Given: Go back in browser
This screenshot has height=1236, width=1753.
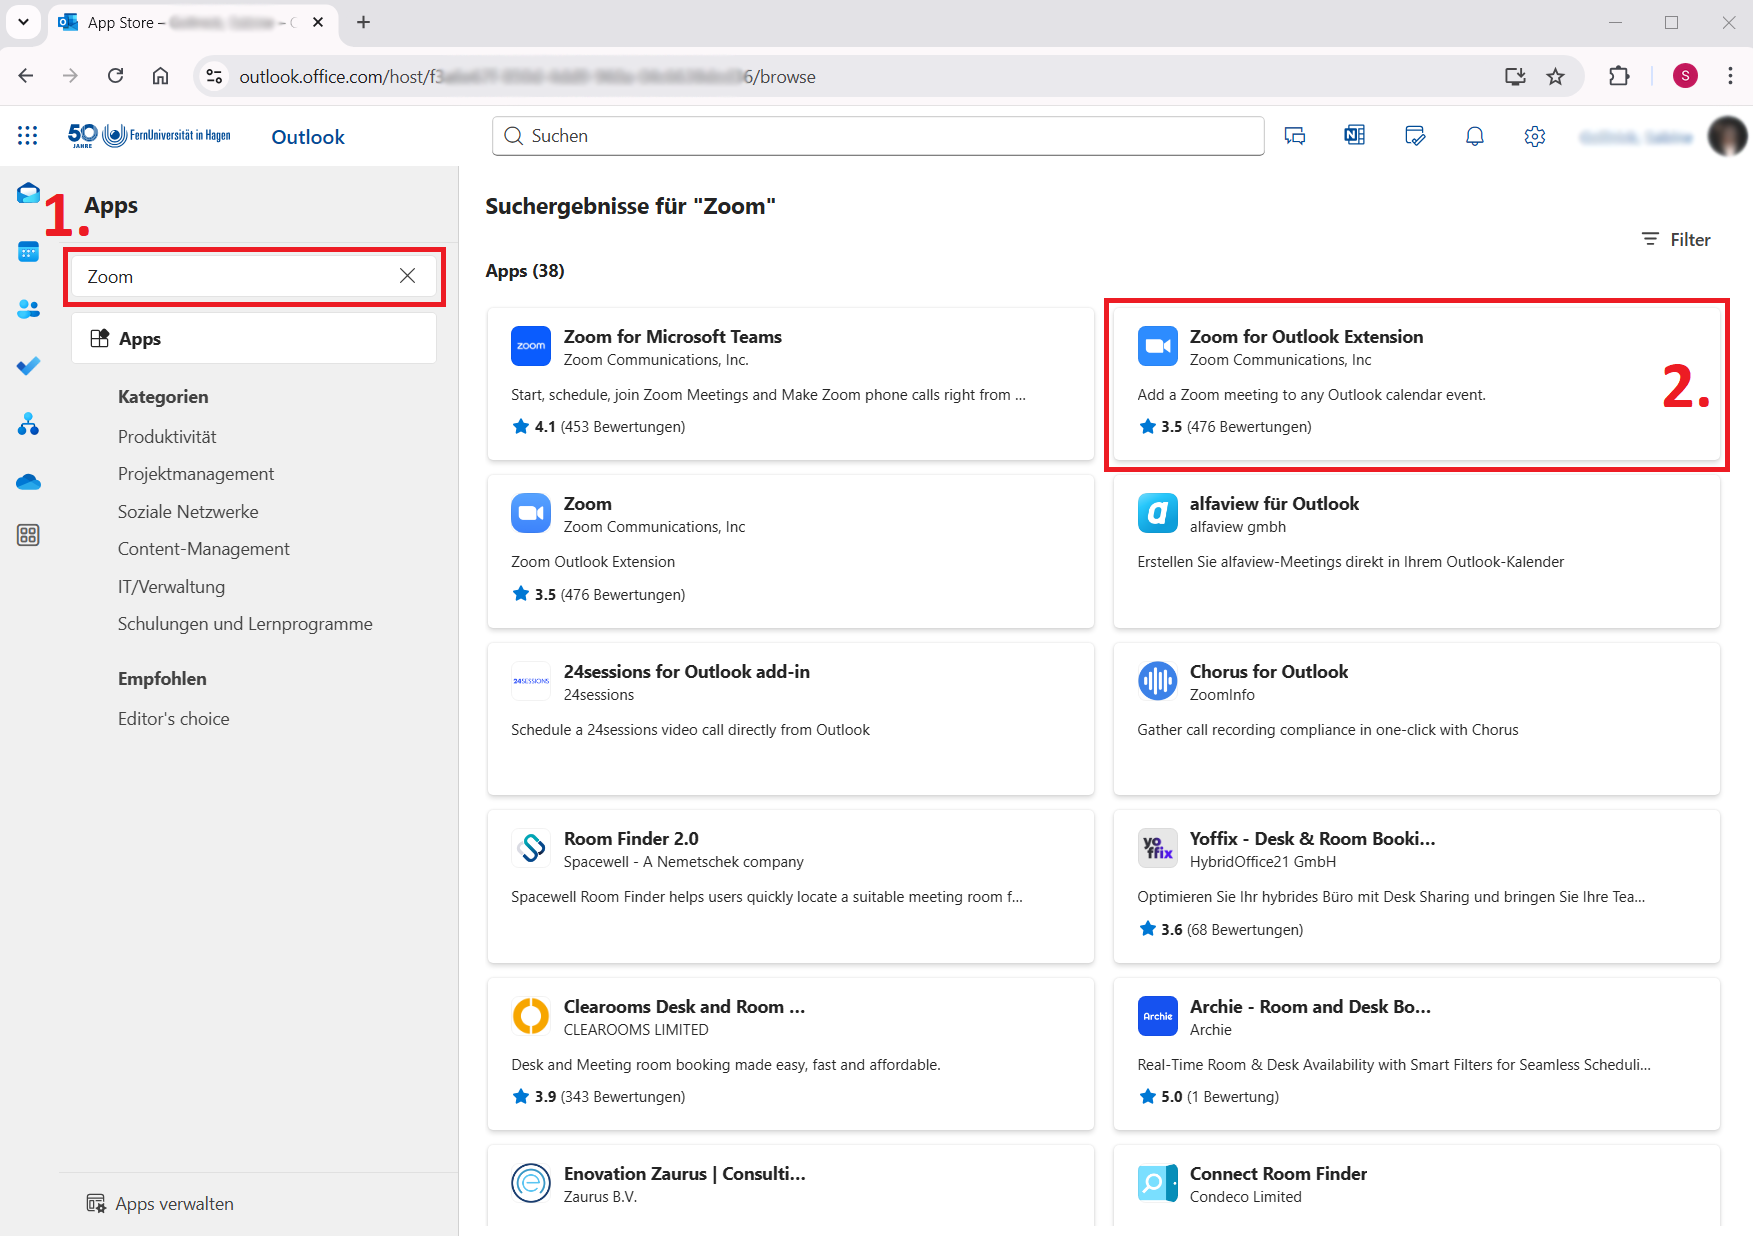Looking at the screenshot, I should tap(26, 76).
